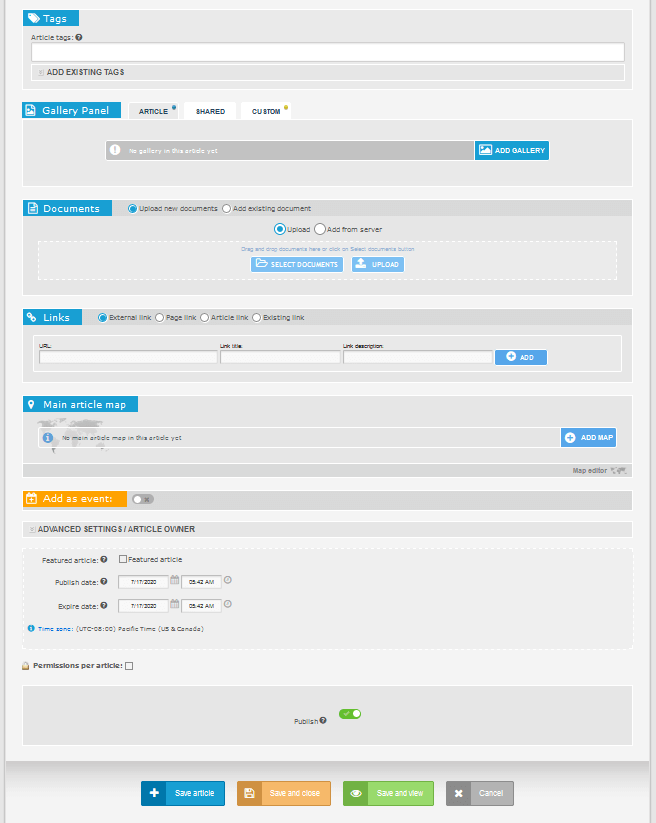Click the Publish date calendar icon
The width and height of the screenshot is (656, 823).
click(x=174, y=580)
